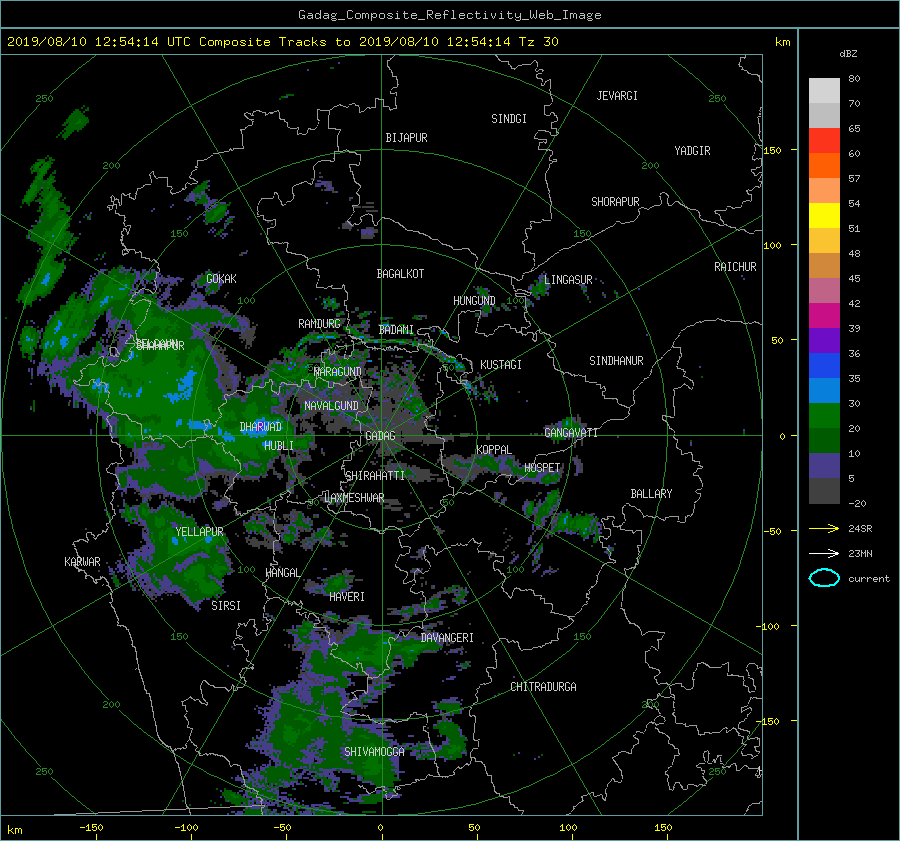Pick the orange 57-60 dBZ swatch
Screen dimensions: 900x841
coord(824,165)
